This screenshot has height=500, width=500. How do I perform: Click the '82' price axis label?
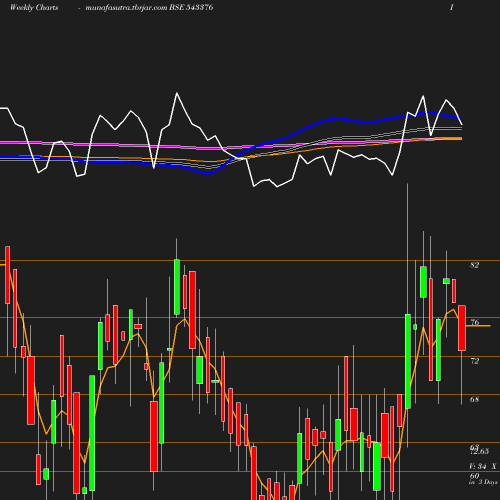click(x=474, y=265)
